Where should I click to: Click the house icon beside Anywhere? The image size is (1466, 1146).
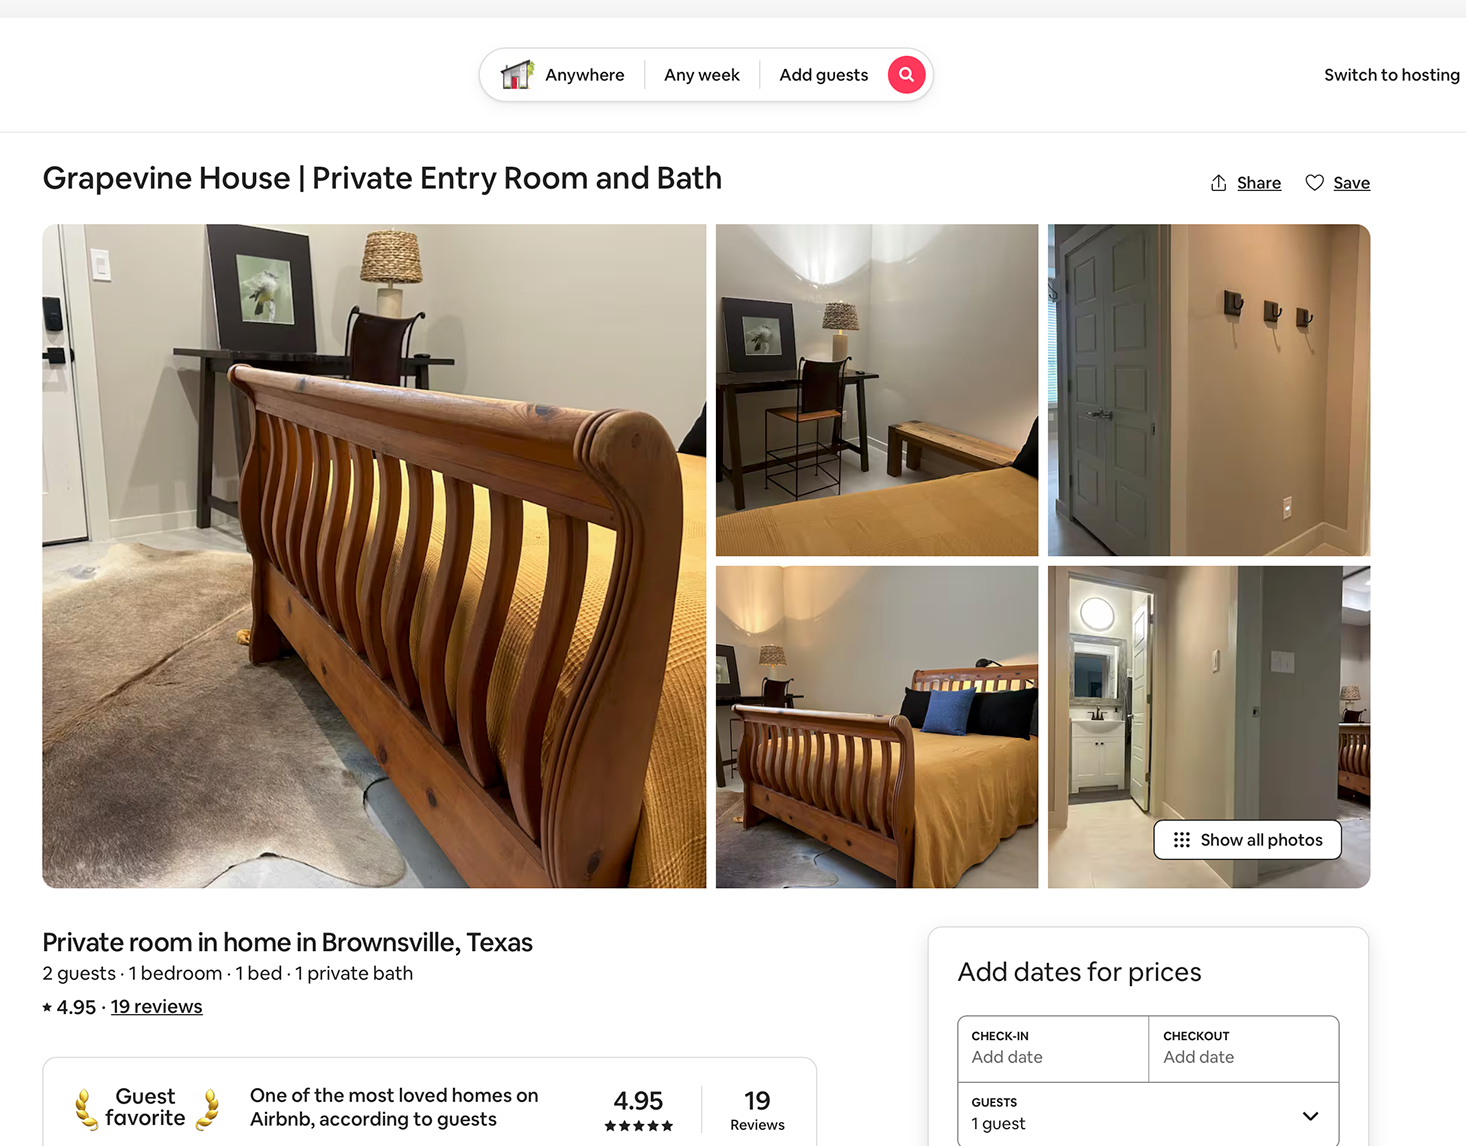pyautogui.click(x=517, y=74)
